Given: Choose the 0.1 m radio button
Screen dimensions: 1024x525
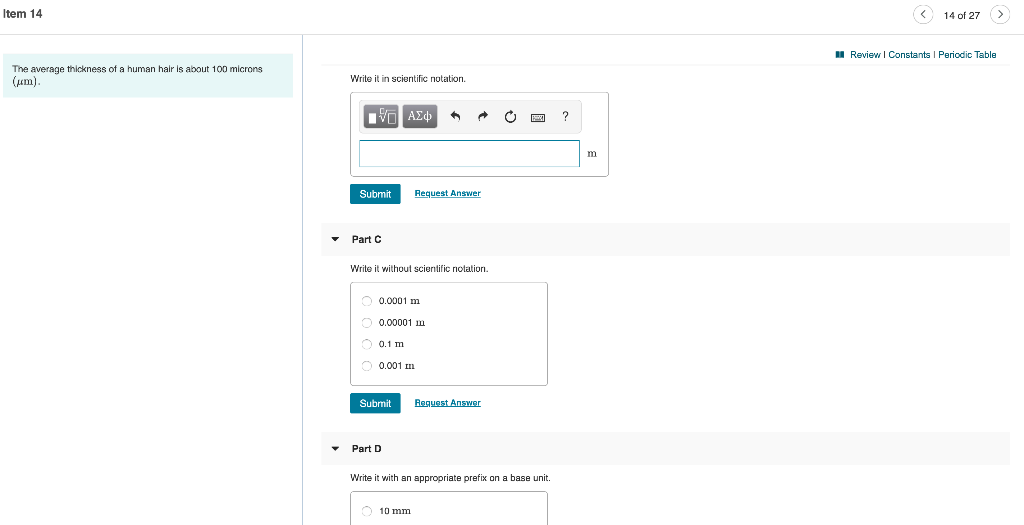Looking at the screenshot, I should [367, 344].
